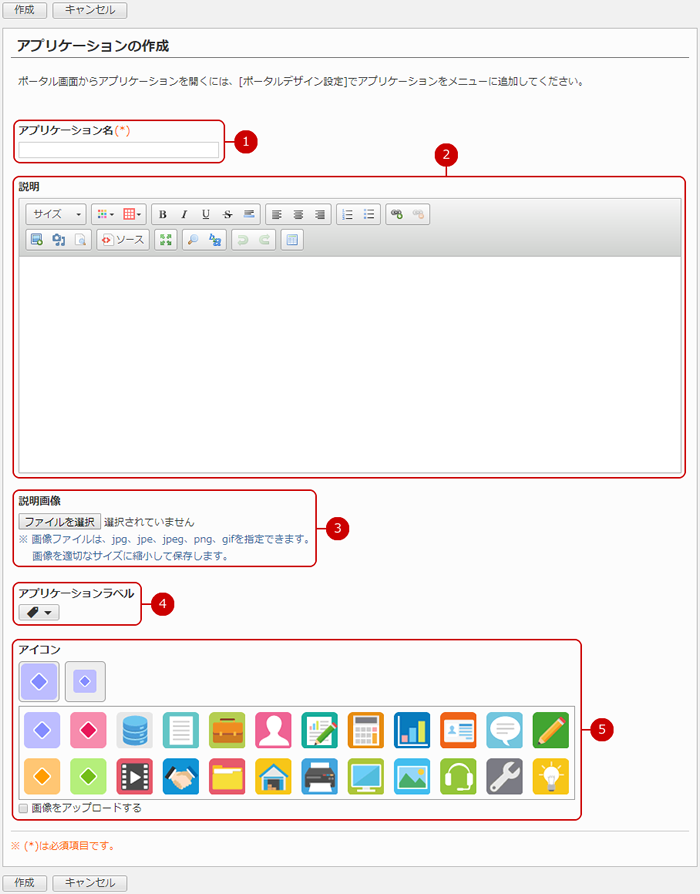Choose the wrench application icon
The width and height of the screenshot is (700, 894).
click(x=504, y=776)
